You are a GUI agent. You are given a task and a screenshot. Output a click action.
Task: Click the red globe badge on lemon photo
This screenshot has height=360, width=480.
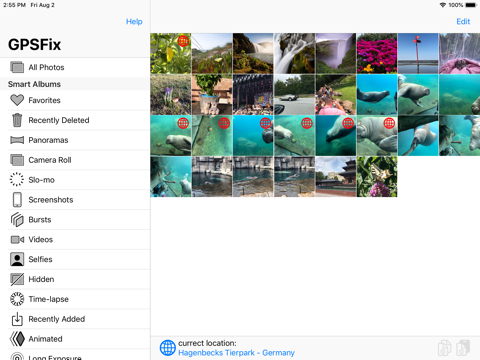(183, 41)
